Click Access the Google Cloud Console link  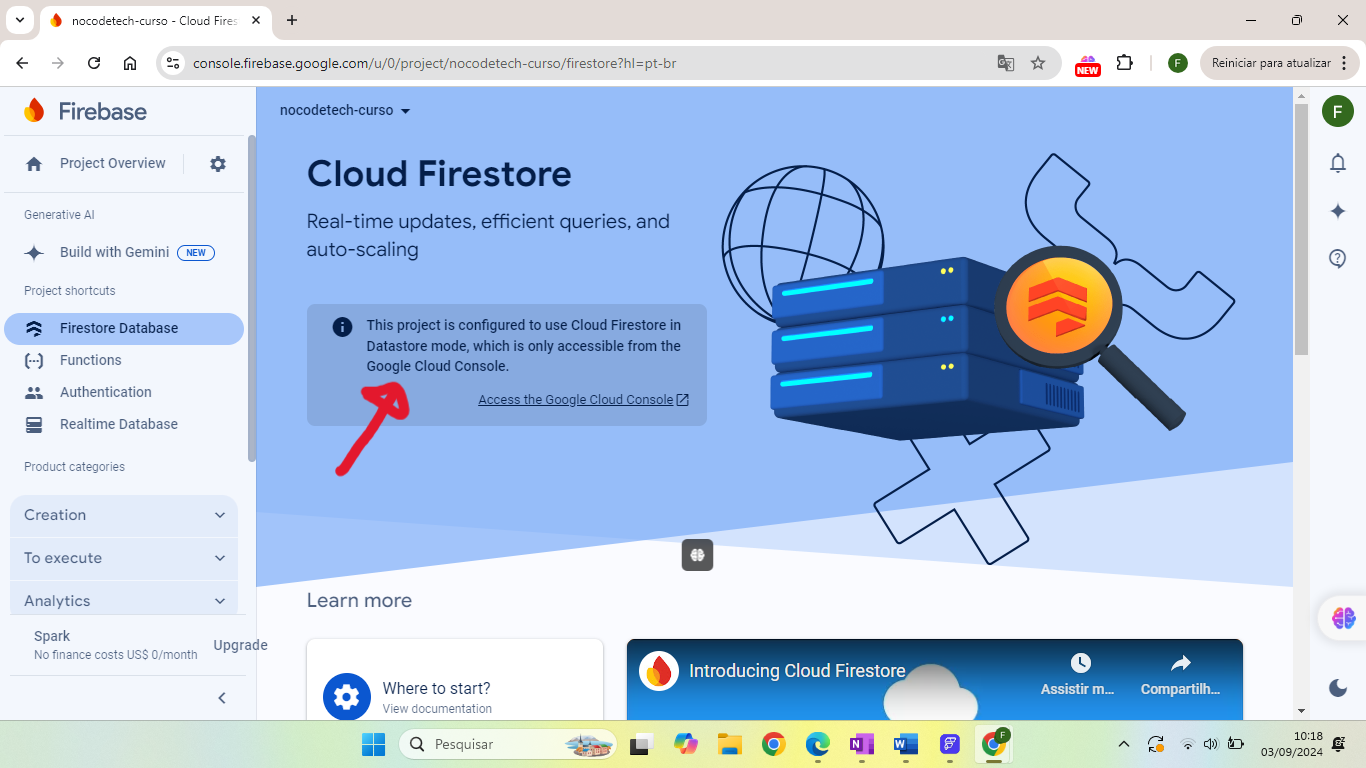point(583,400)
